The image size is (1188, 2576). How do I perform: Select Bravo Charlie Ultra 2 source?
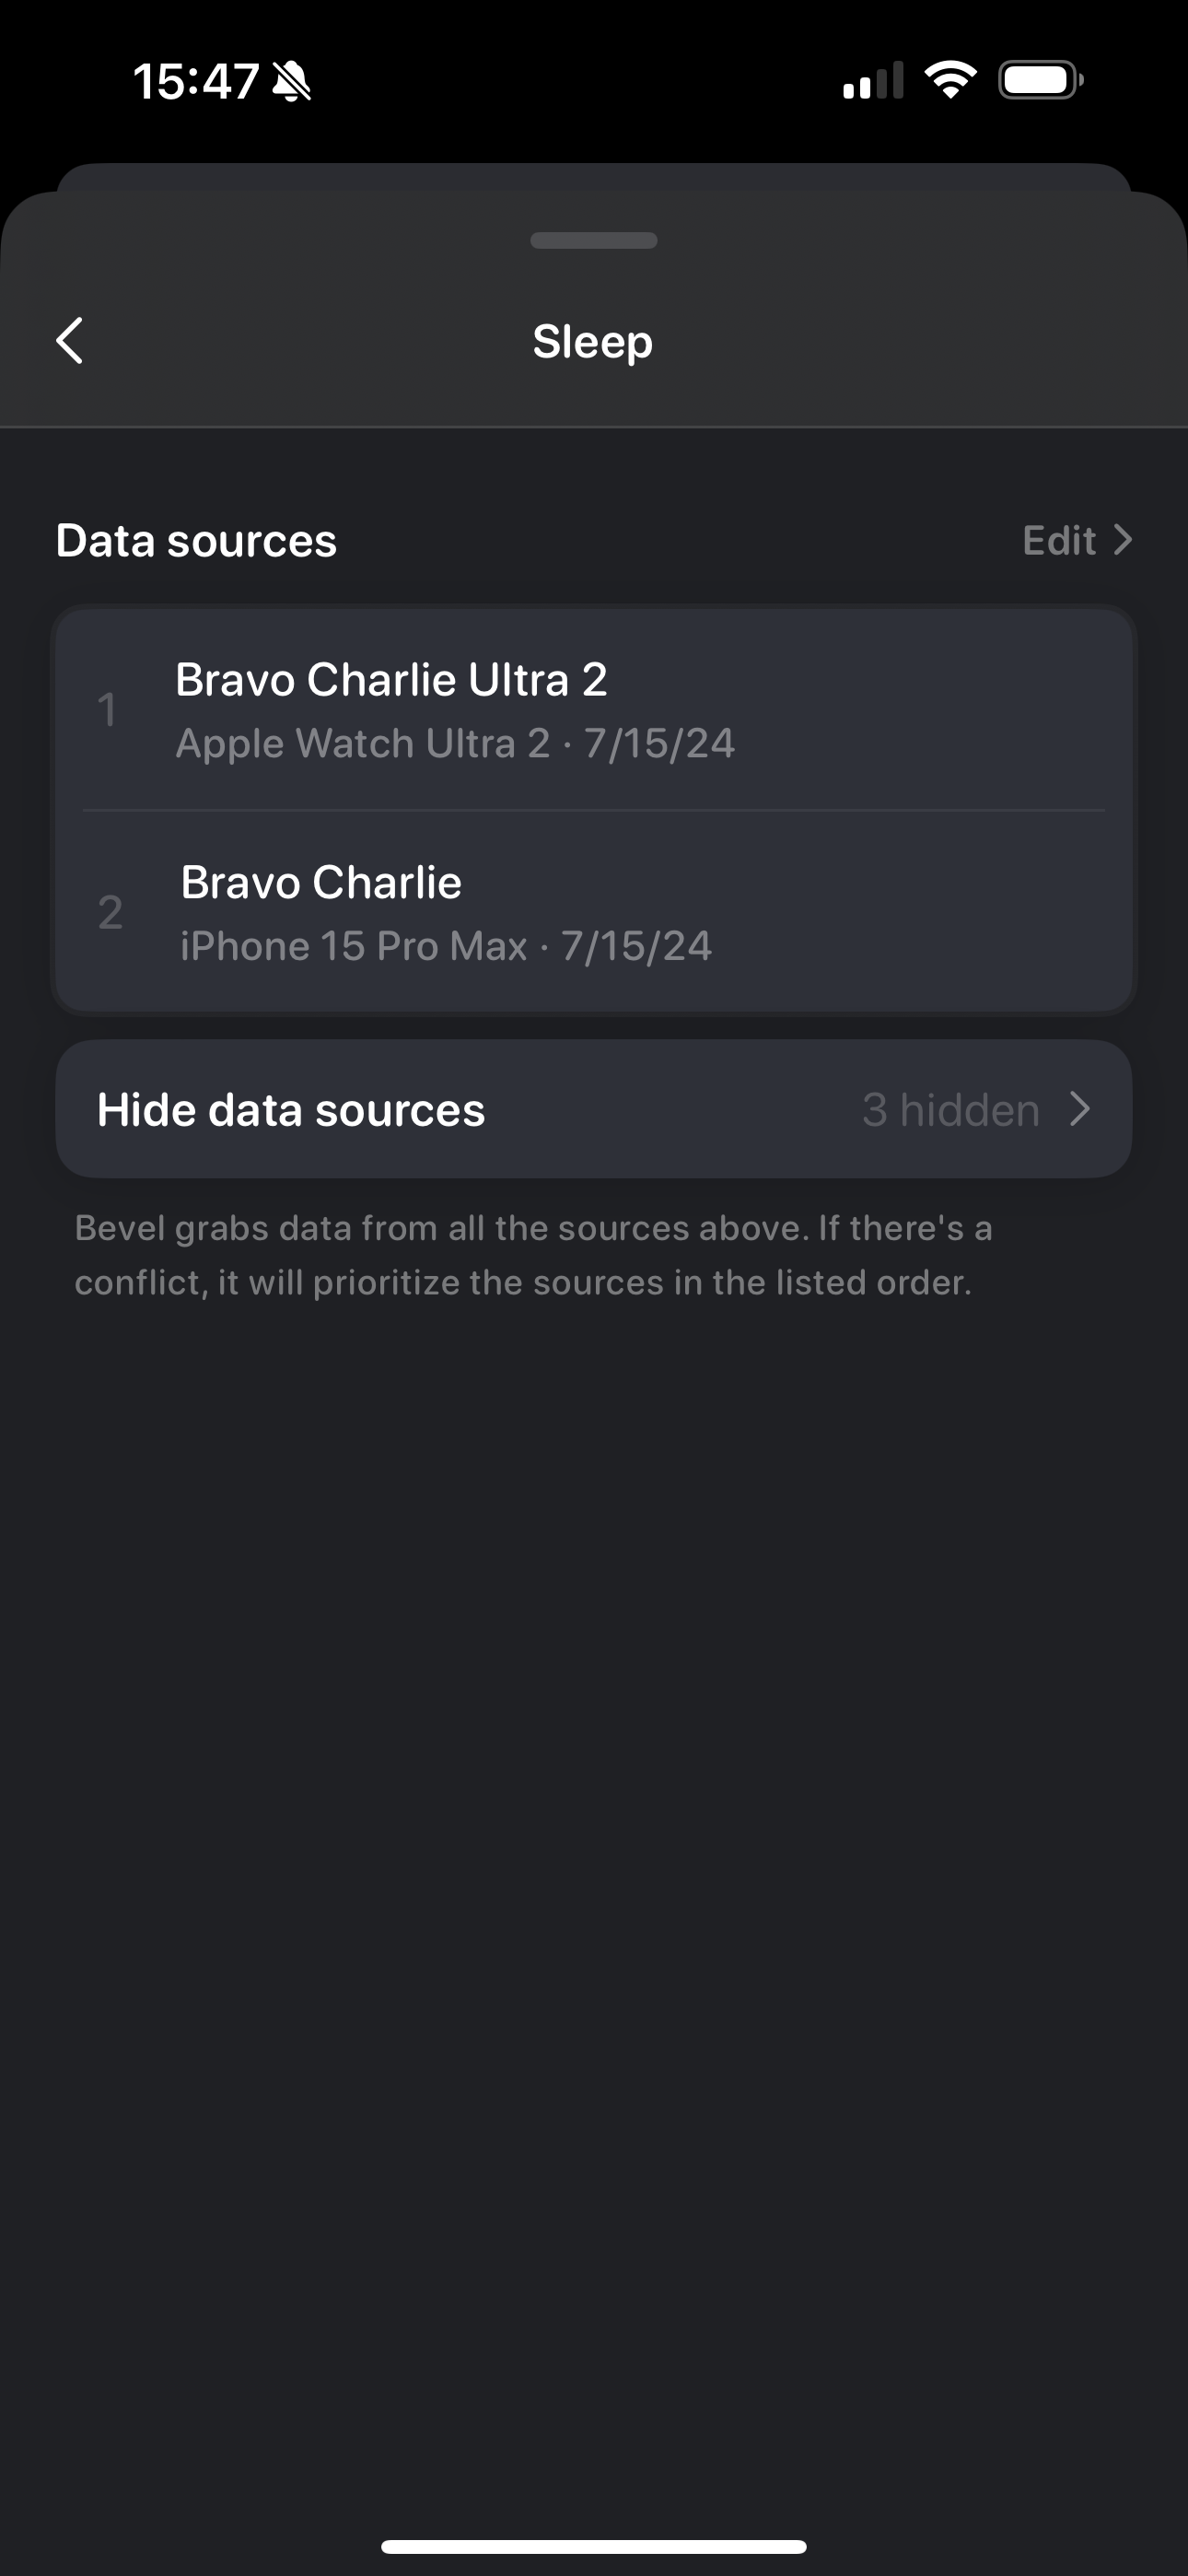(594, 709)
